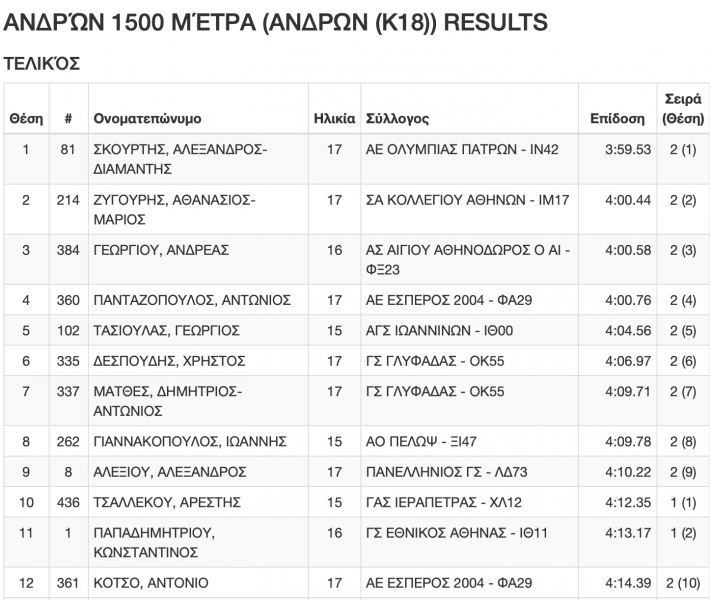Click the ΤΕΛΙΚΟΣ section heading
The width and height of the screenshot is (710, 600).
coord(42,63)
